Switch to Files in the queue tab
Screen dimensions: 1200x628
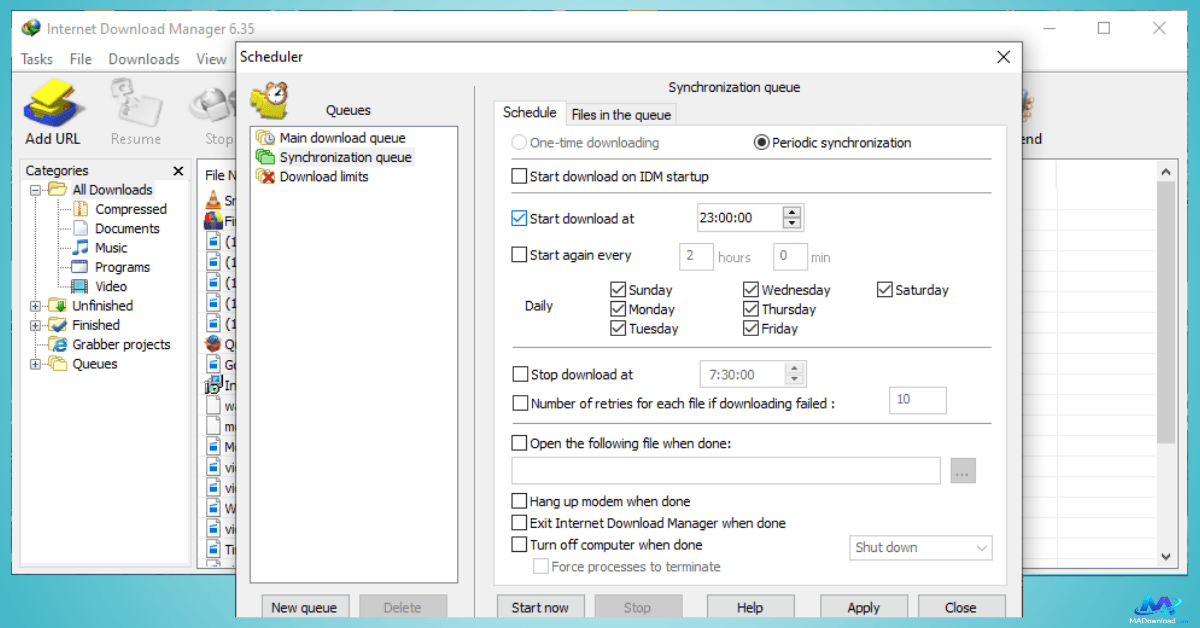tap(621, 115)
